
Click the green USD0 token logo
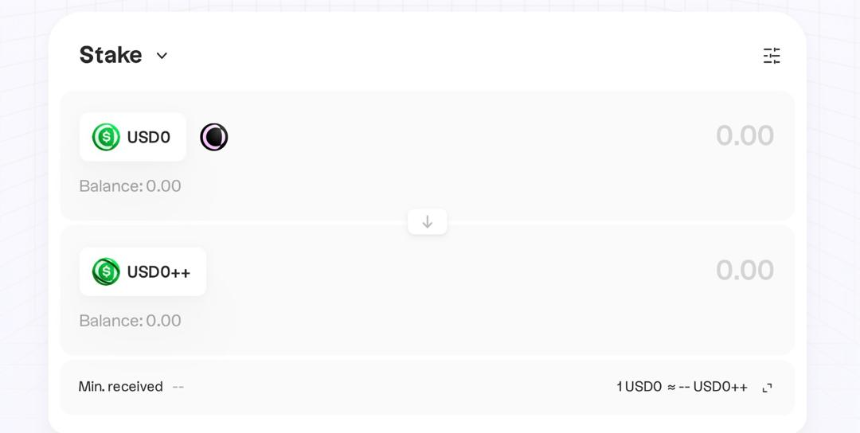tap(106, 137)
